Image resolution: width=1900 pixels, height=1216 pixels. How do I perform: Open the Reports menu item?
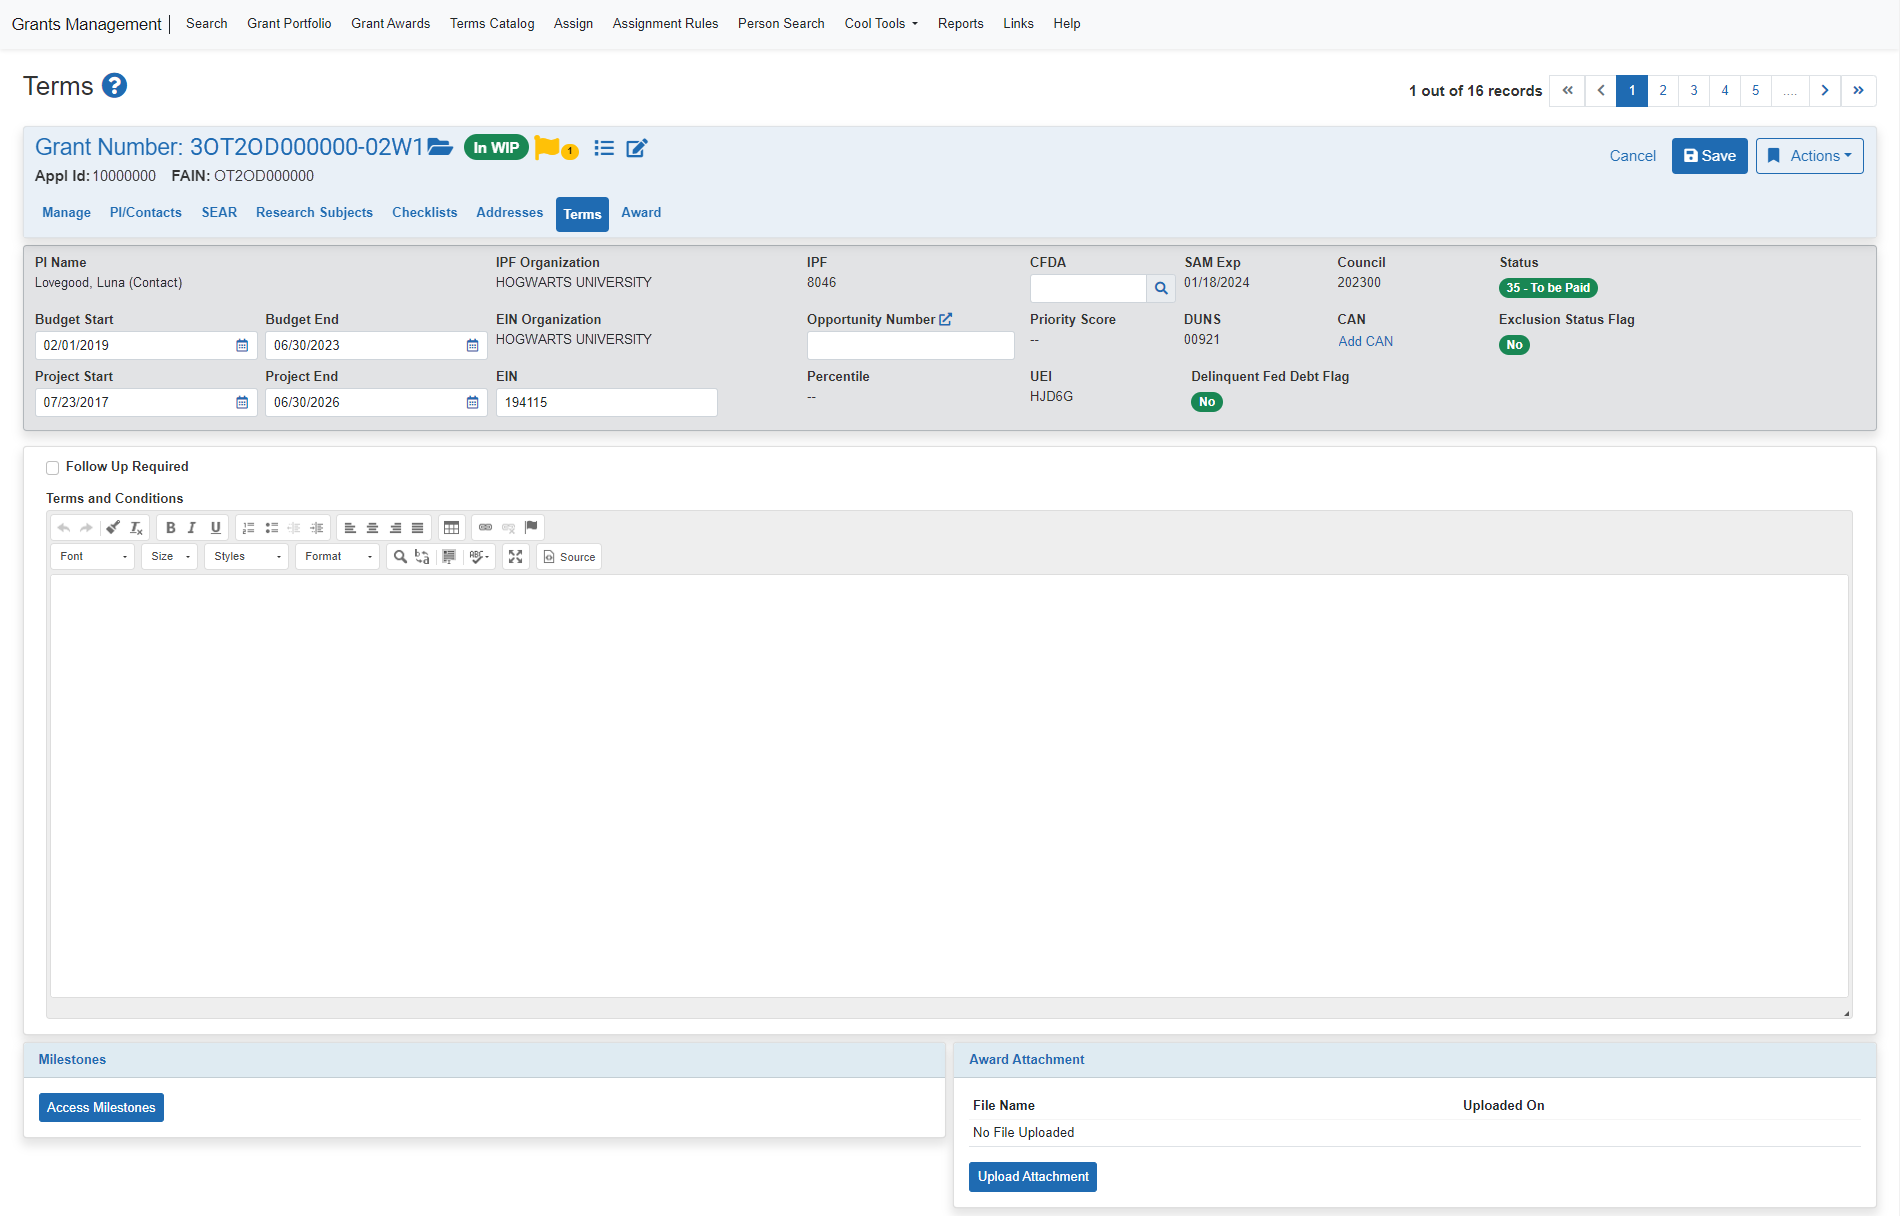click(961, 23)
